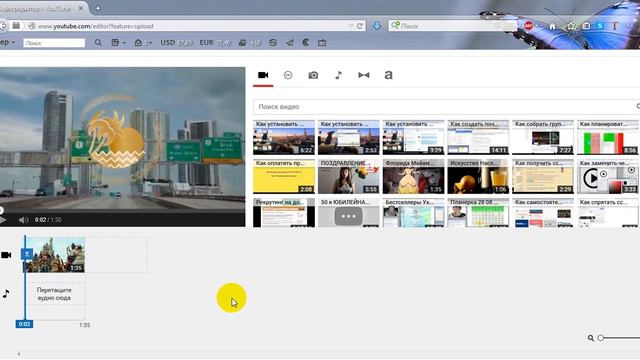This screenshot has height=360, width=640.
Task: Click the magnifier icon on second toolbar
Action: click(98, 42)
